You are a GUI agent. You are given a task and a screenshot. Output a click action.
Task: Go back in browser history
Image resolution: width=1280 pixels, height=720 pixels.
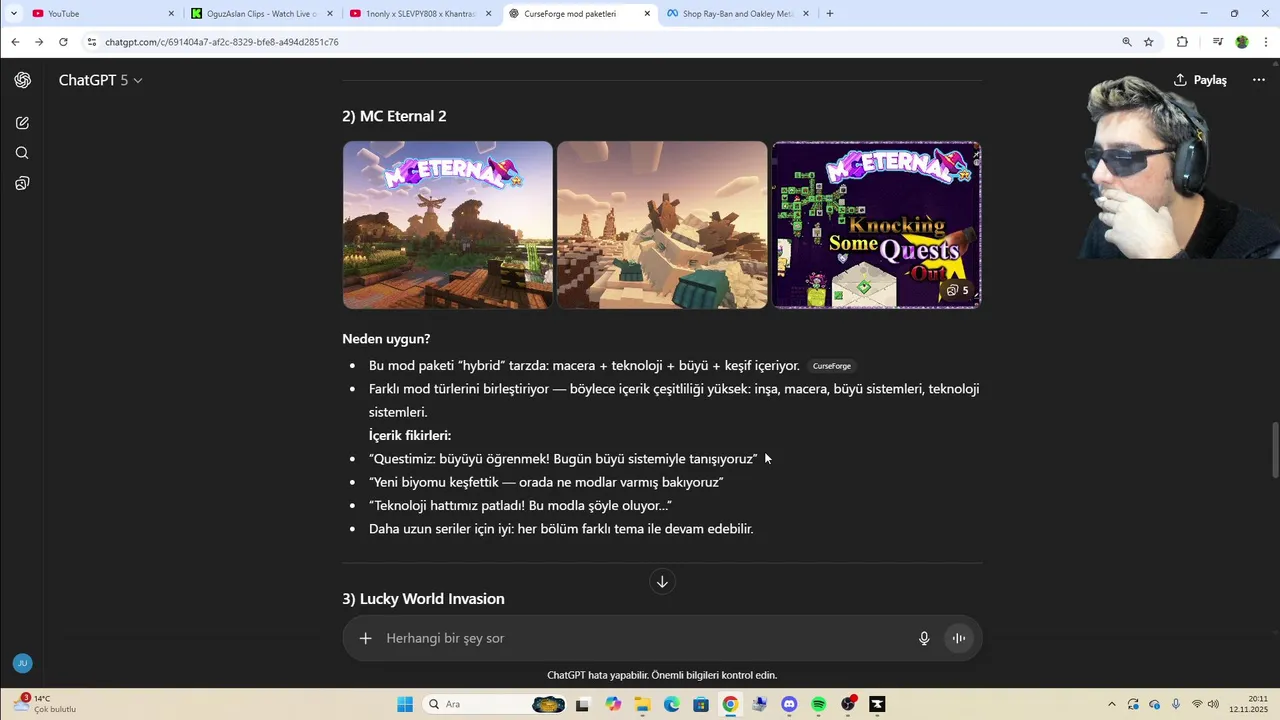coord(15,42)
